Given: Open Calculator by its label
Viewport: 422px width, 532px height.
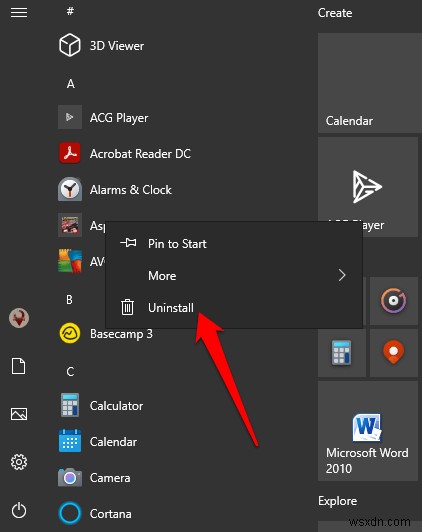Looking at the screenshot, I should pos(116,406).
